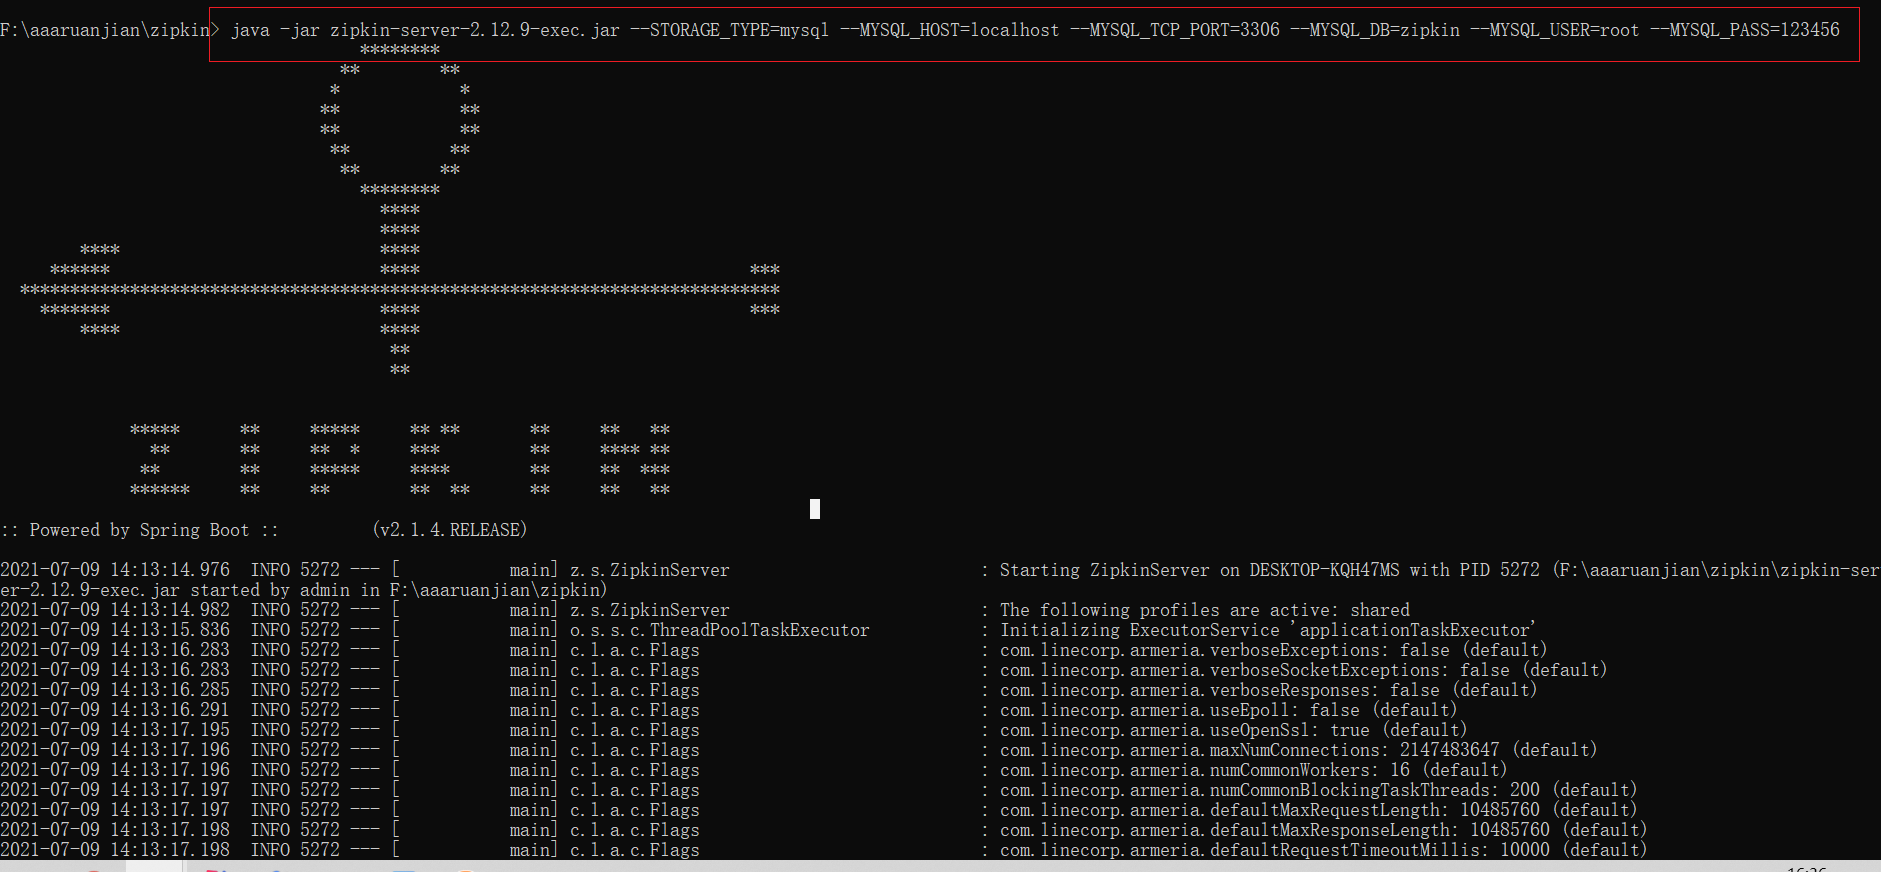
Task: Select the --STORAGE_TYPE=mysql argument
Action: click(730, 30)
